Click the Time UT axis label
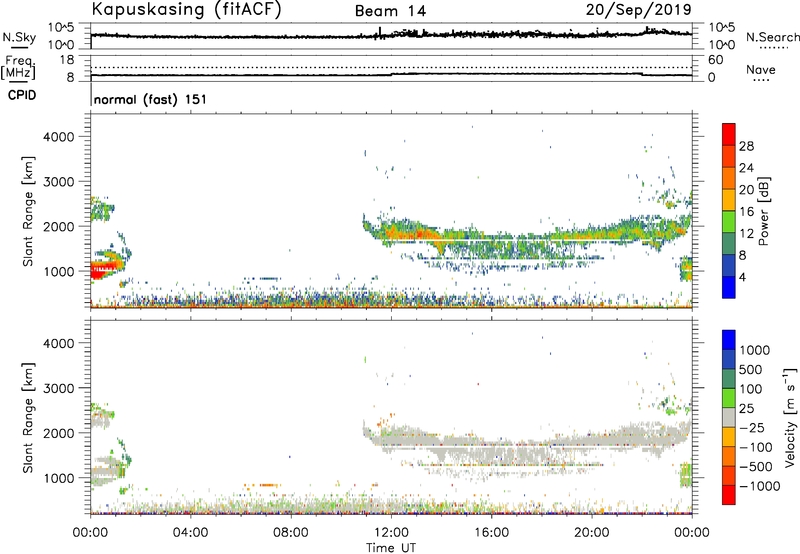800x554 pixels. point(391,547)
